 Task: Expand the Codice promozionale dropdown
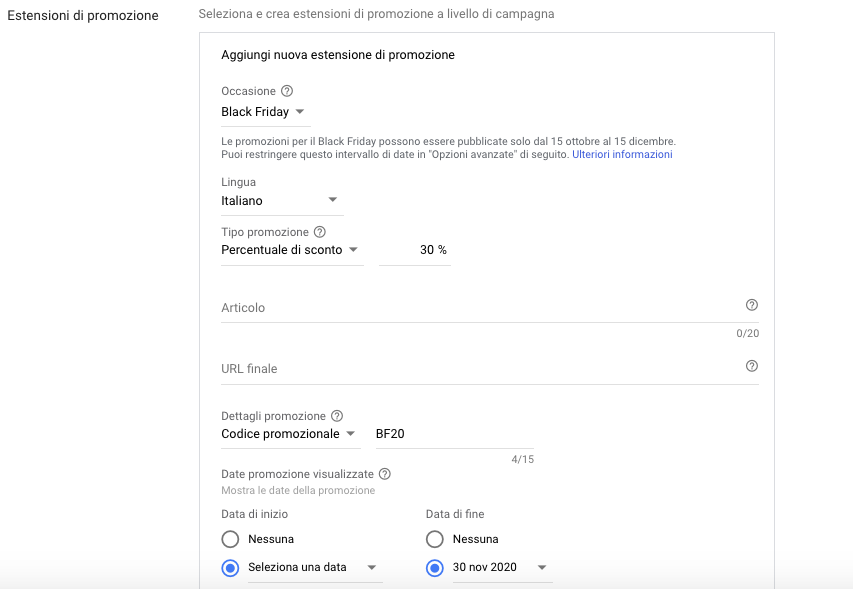(290, 434)
